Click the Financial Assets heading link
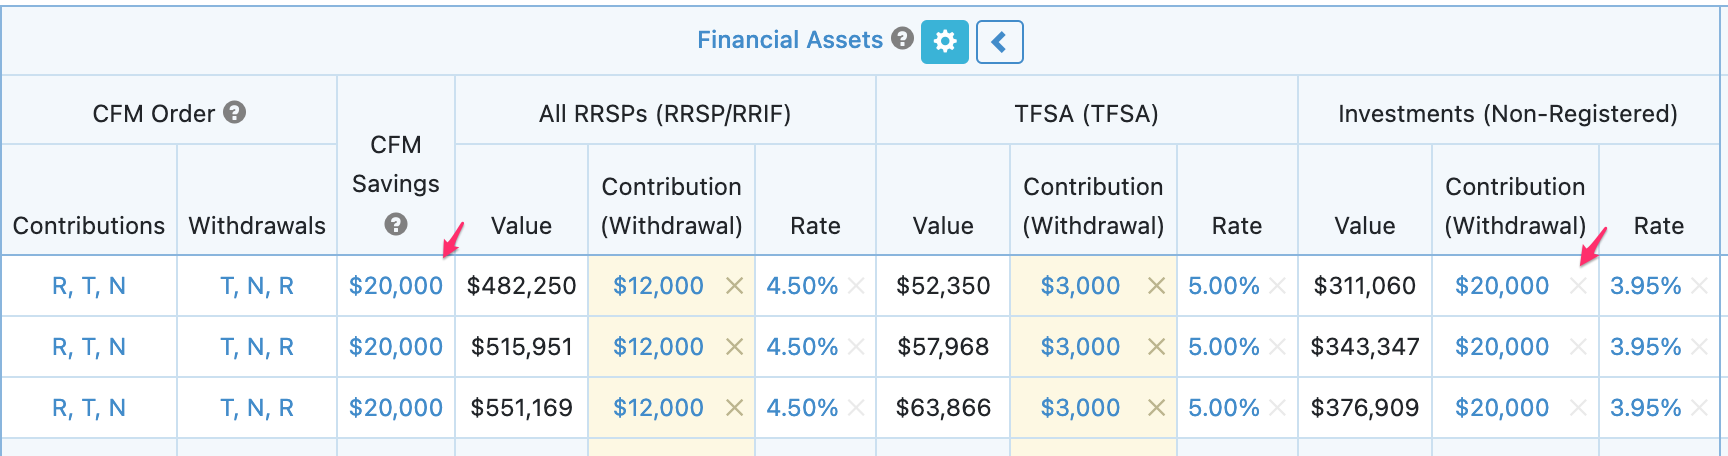This screenshot has height=456, width=1728. pyautogui.click(x=789, y=40)
